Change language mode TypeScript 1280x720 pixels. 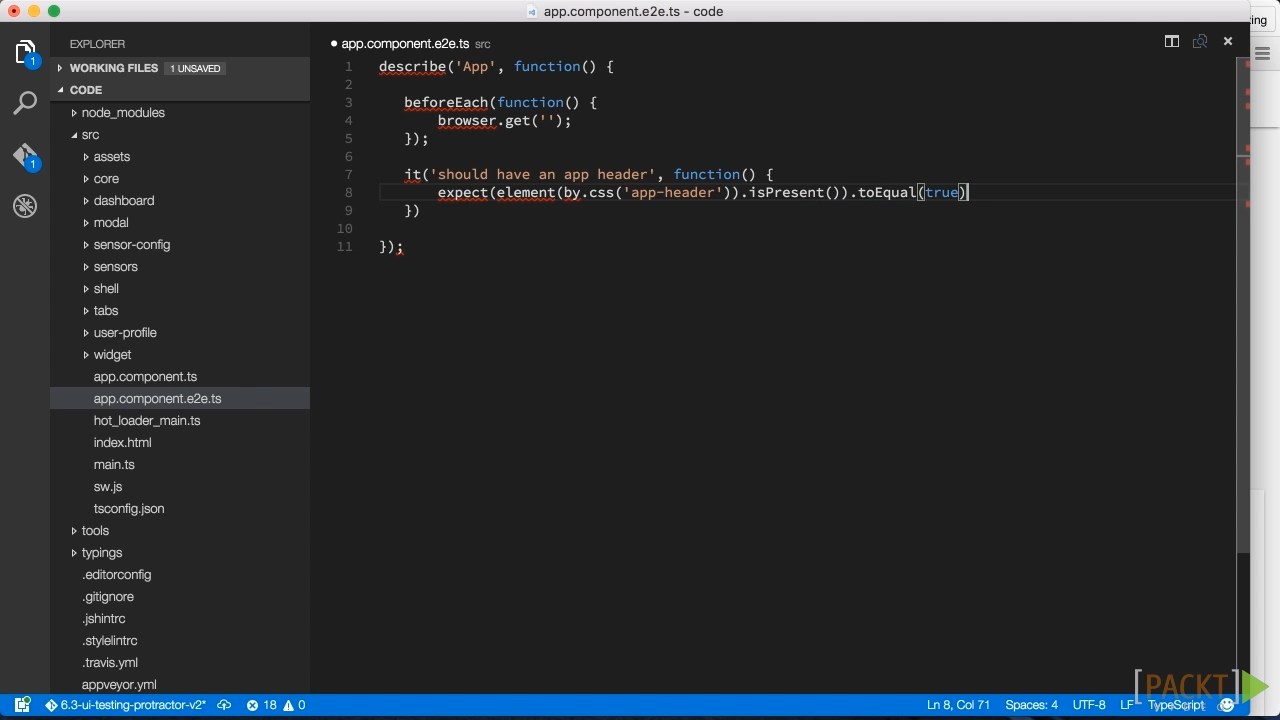(1176, 705)
